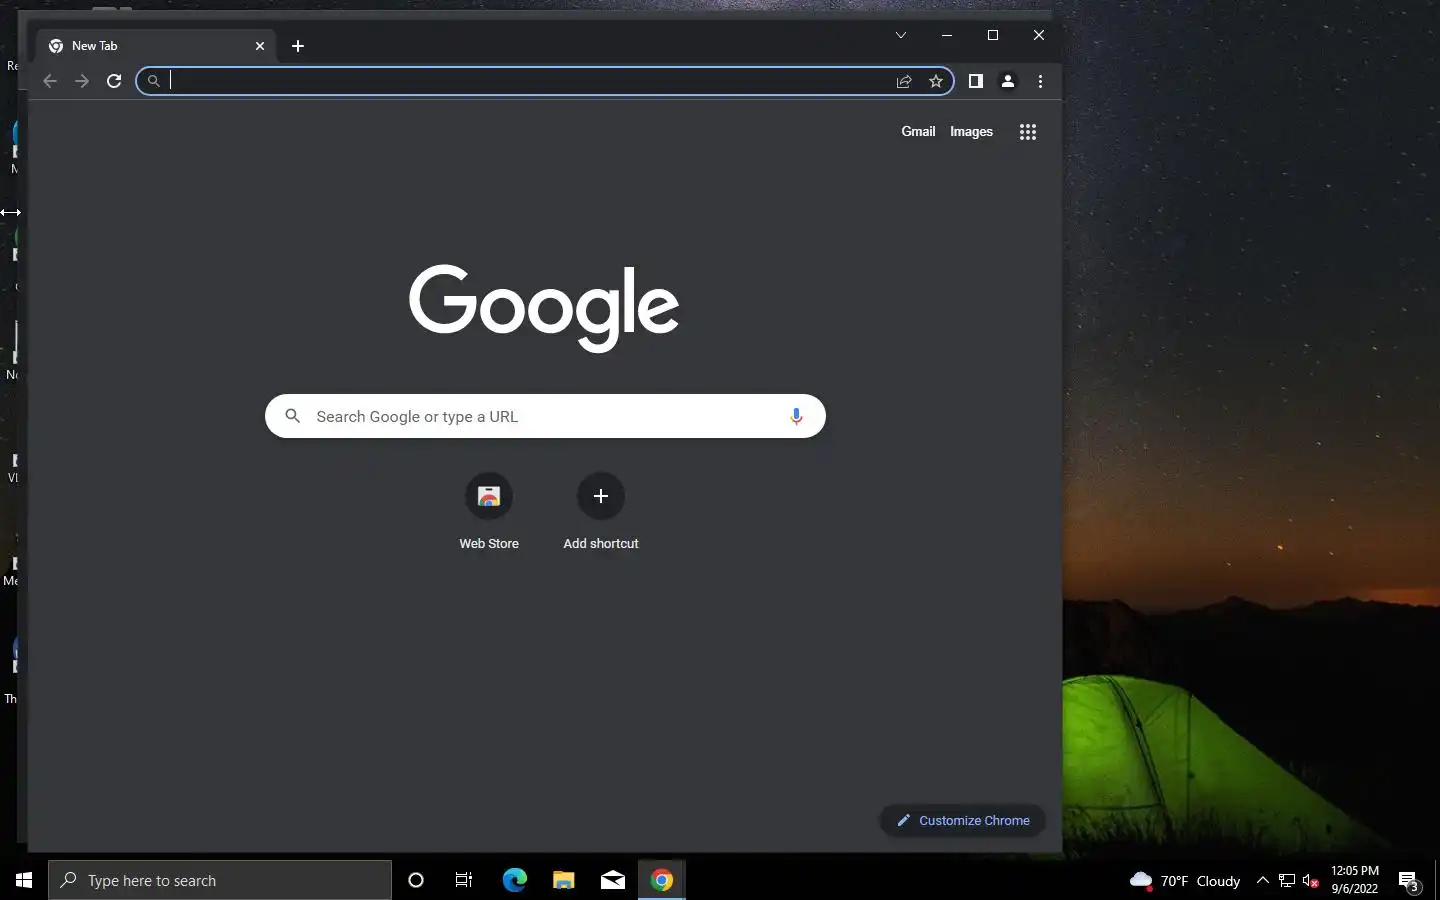Click the Chrome taskbar icon
The height and width of the screenshot is (900, 1440).
pos(661,880)
